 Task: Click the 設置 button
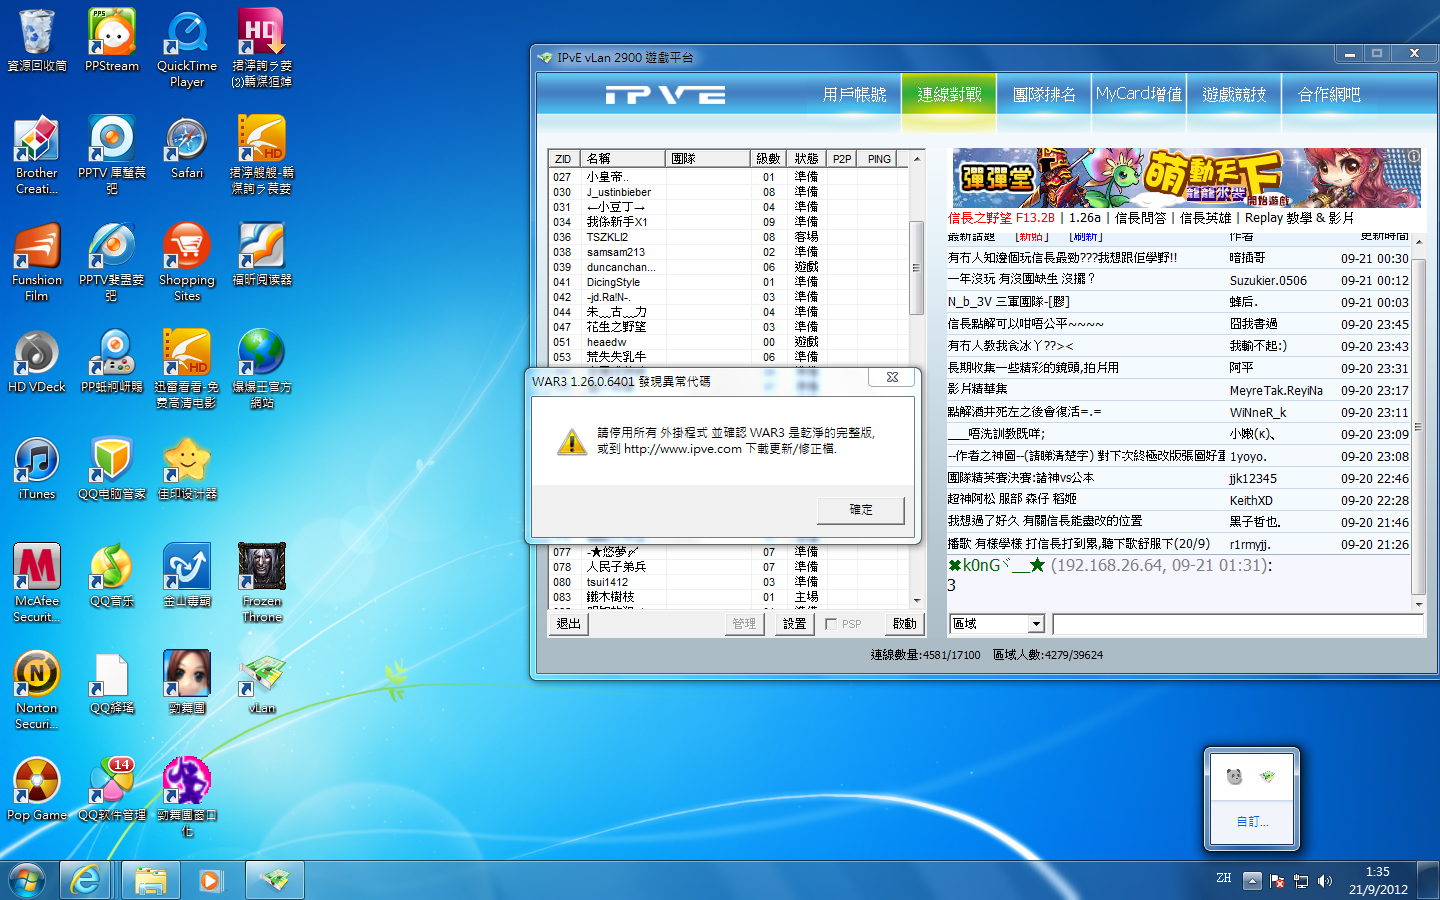click(794, 624)
